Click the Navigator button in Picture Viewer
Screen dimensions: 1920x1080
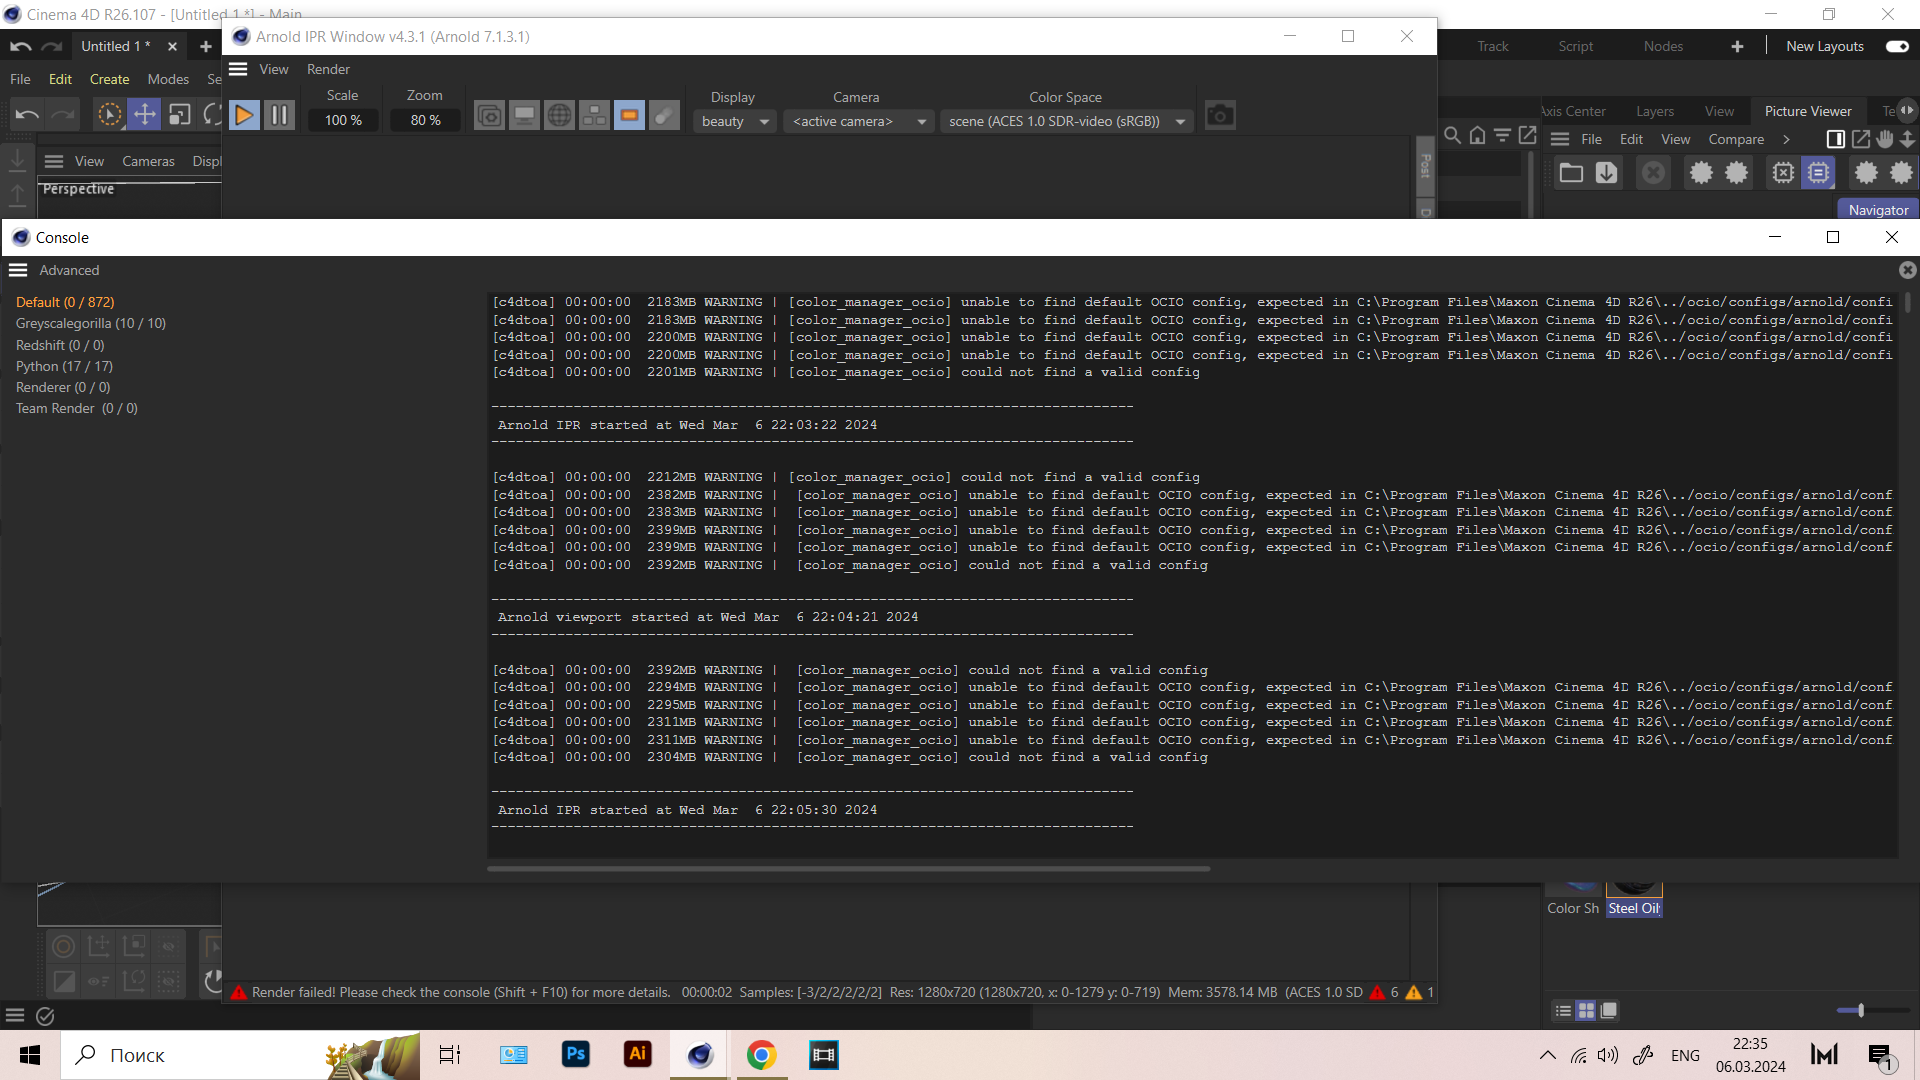click(x=1878, y=210)
